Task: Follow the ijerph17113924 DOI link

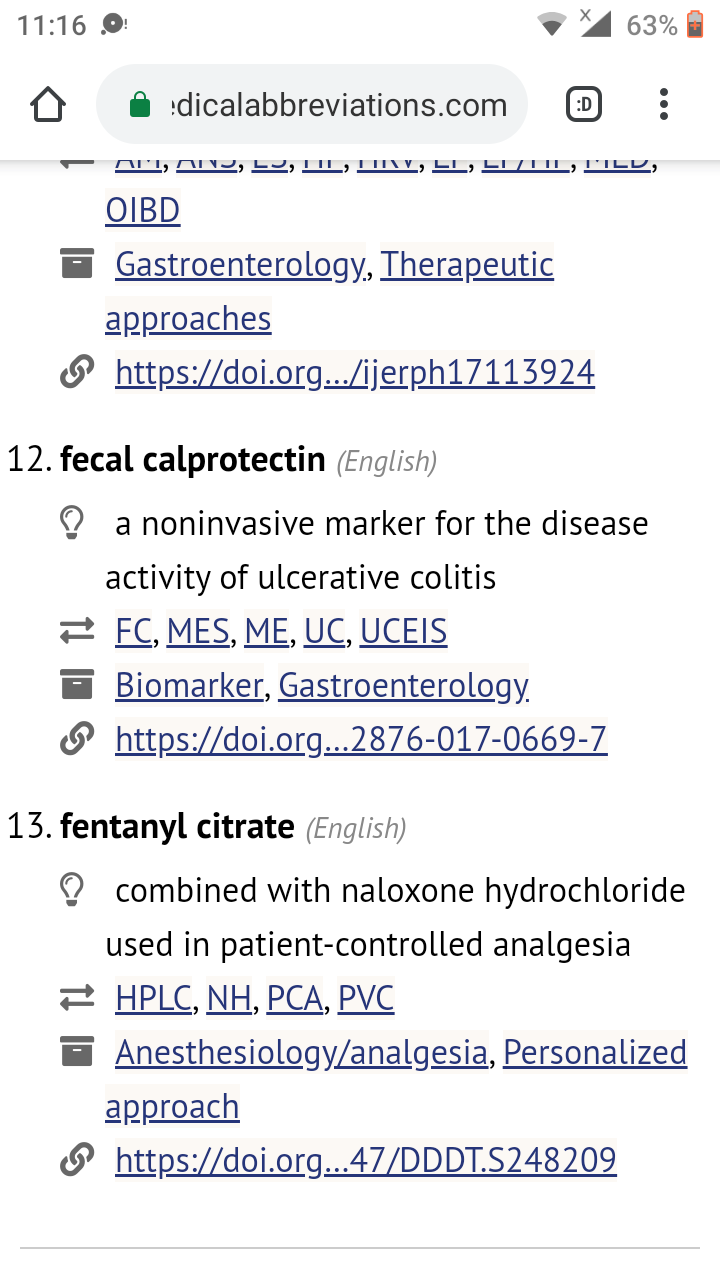Action: tap(355, 372)
